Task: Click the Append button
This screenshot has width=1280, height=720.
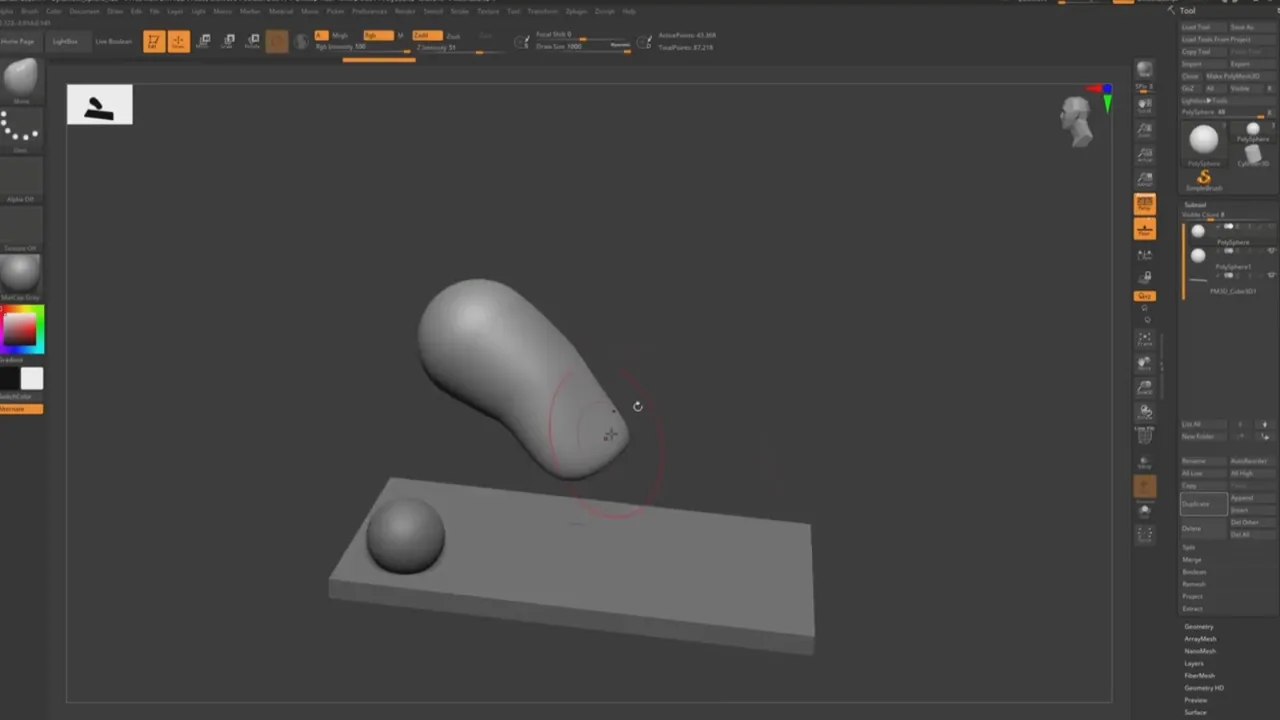Action: tap(1252, 498)
